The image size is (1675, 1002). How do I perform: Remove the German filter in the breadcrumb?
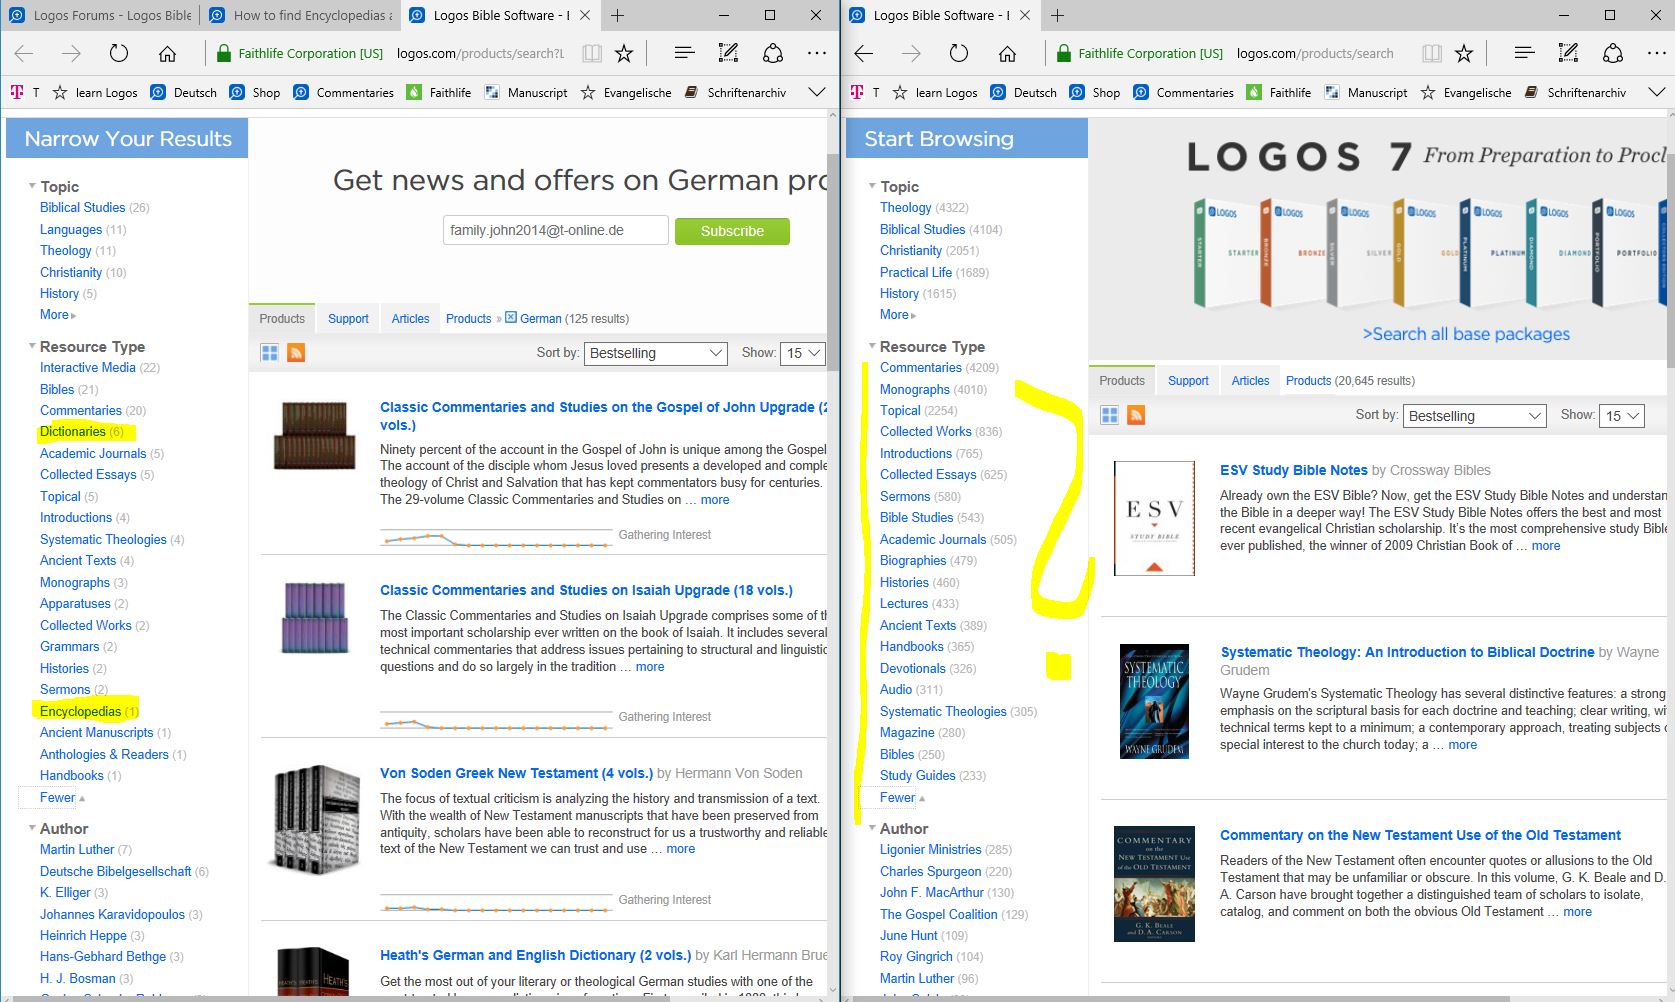point(511,318)
